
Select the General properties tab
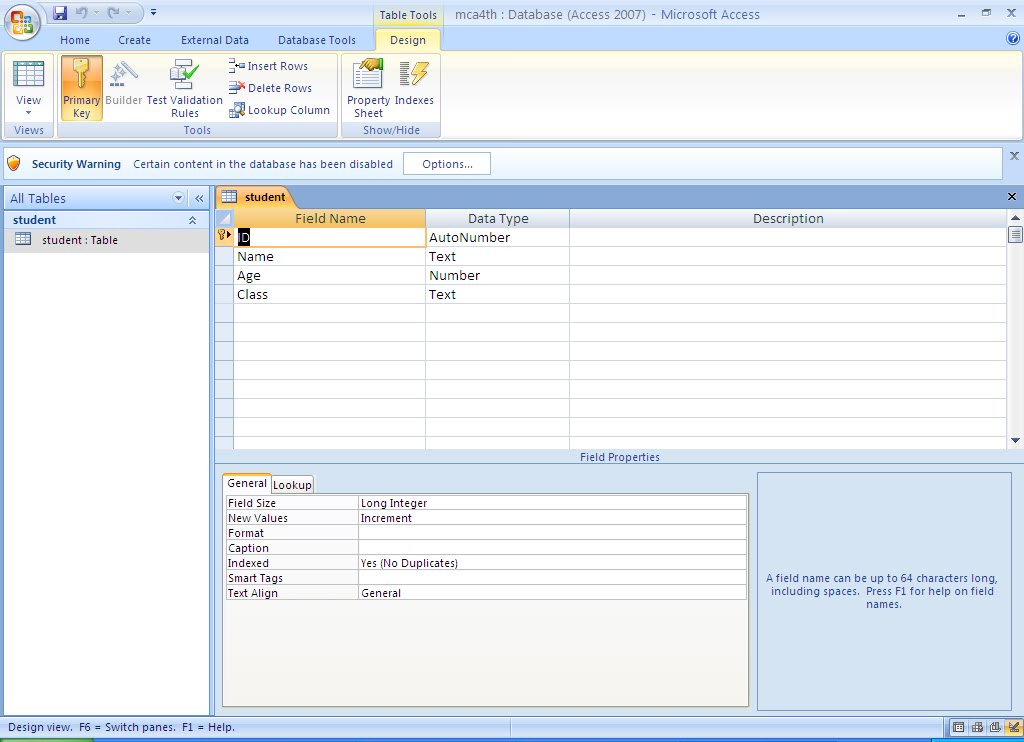pyautogui.click(x=247, y=483)
